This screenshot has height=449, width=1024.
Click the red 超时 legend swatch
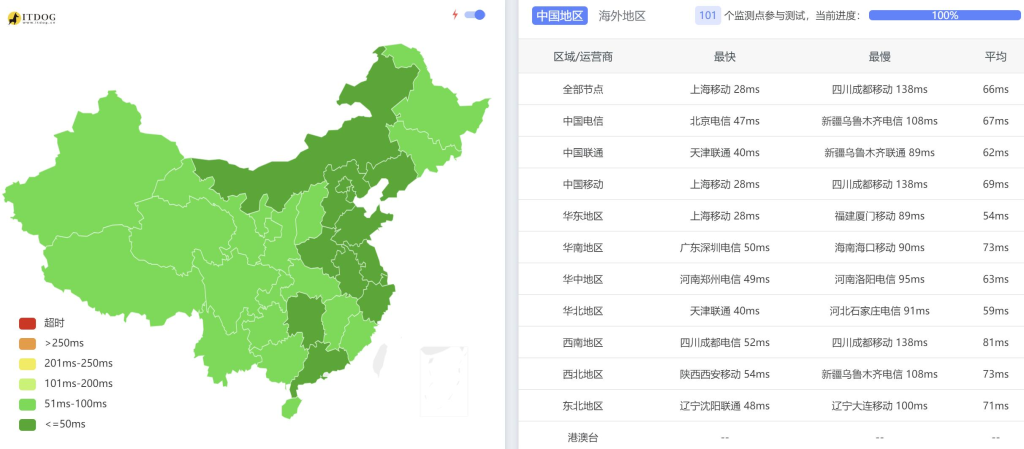pos(27,323)
